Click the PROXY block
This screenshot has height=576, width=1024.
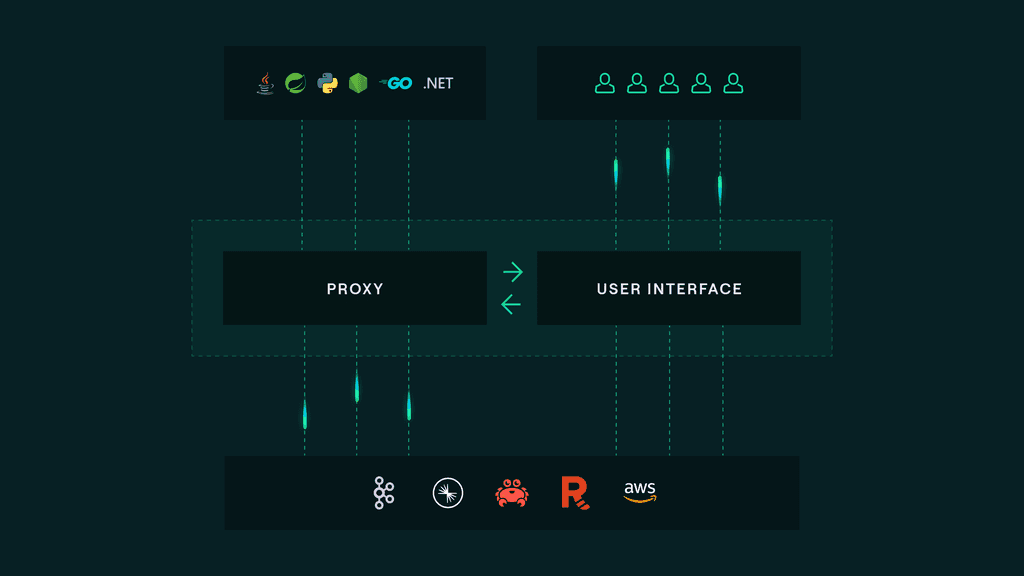tap(355, 288)
